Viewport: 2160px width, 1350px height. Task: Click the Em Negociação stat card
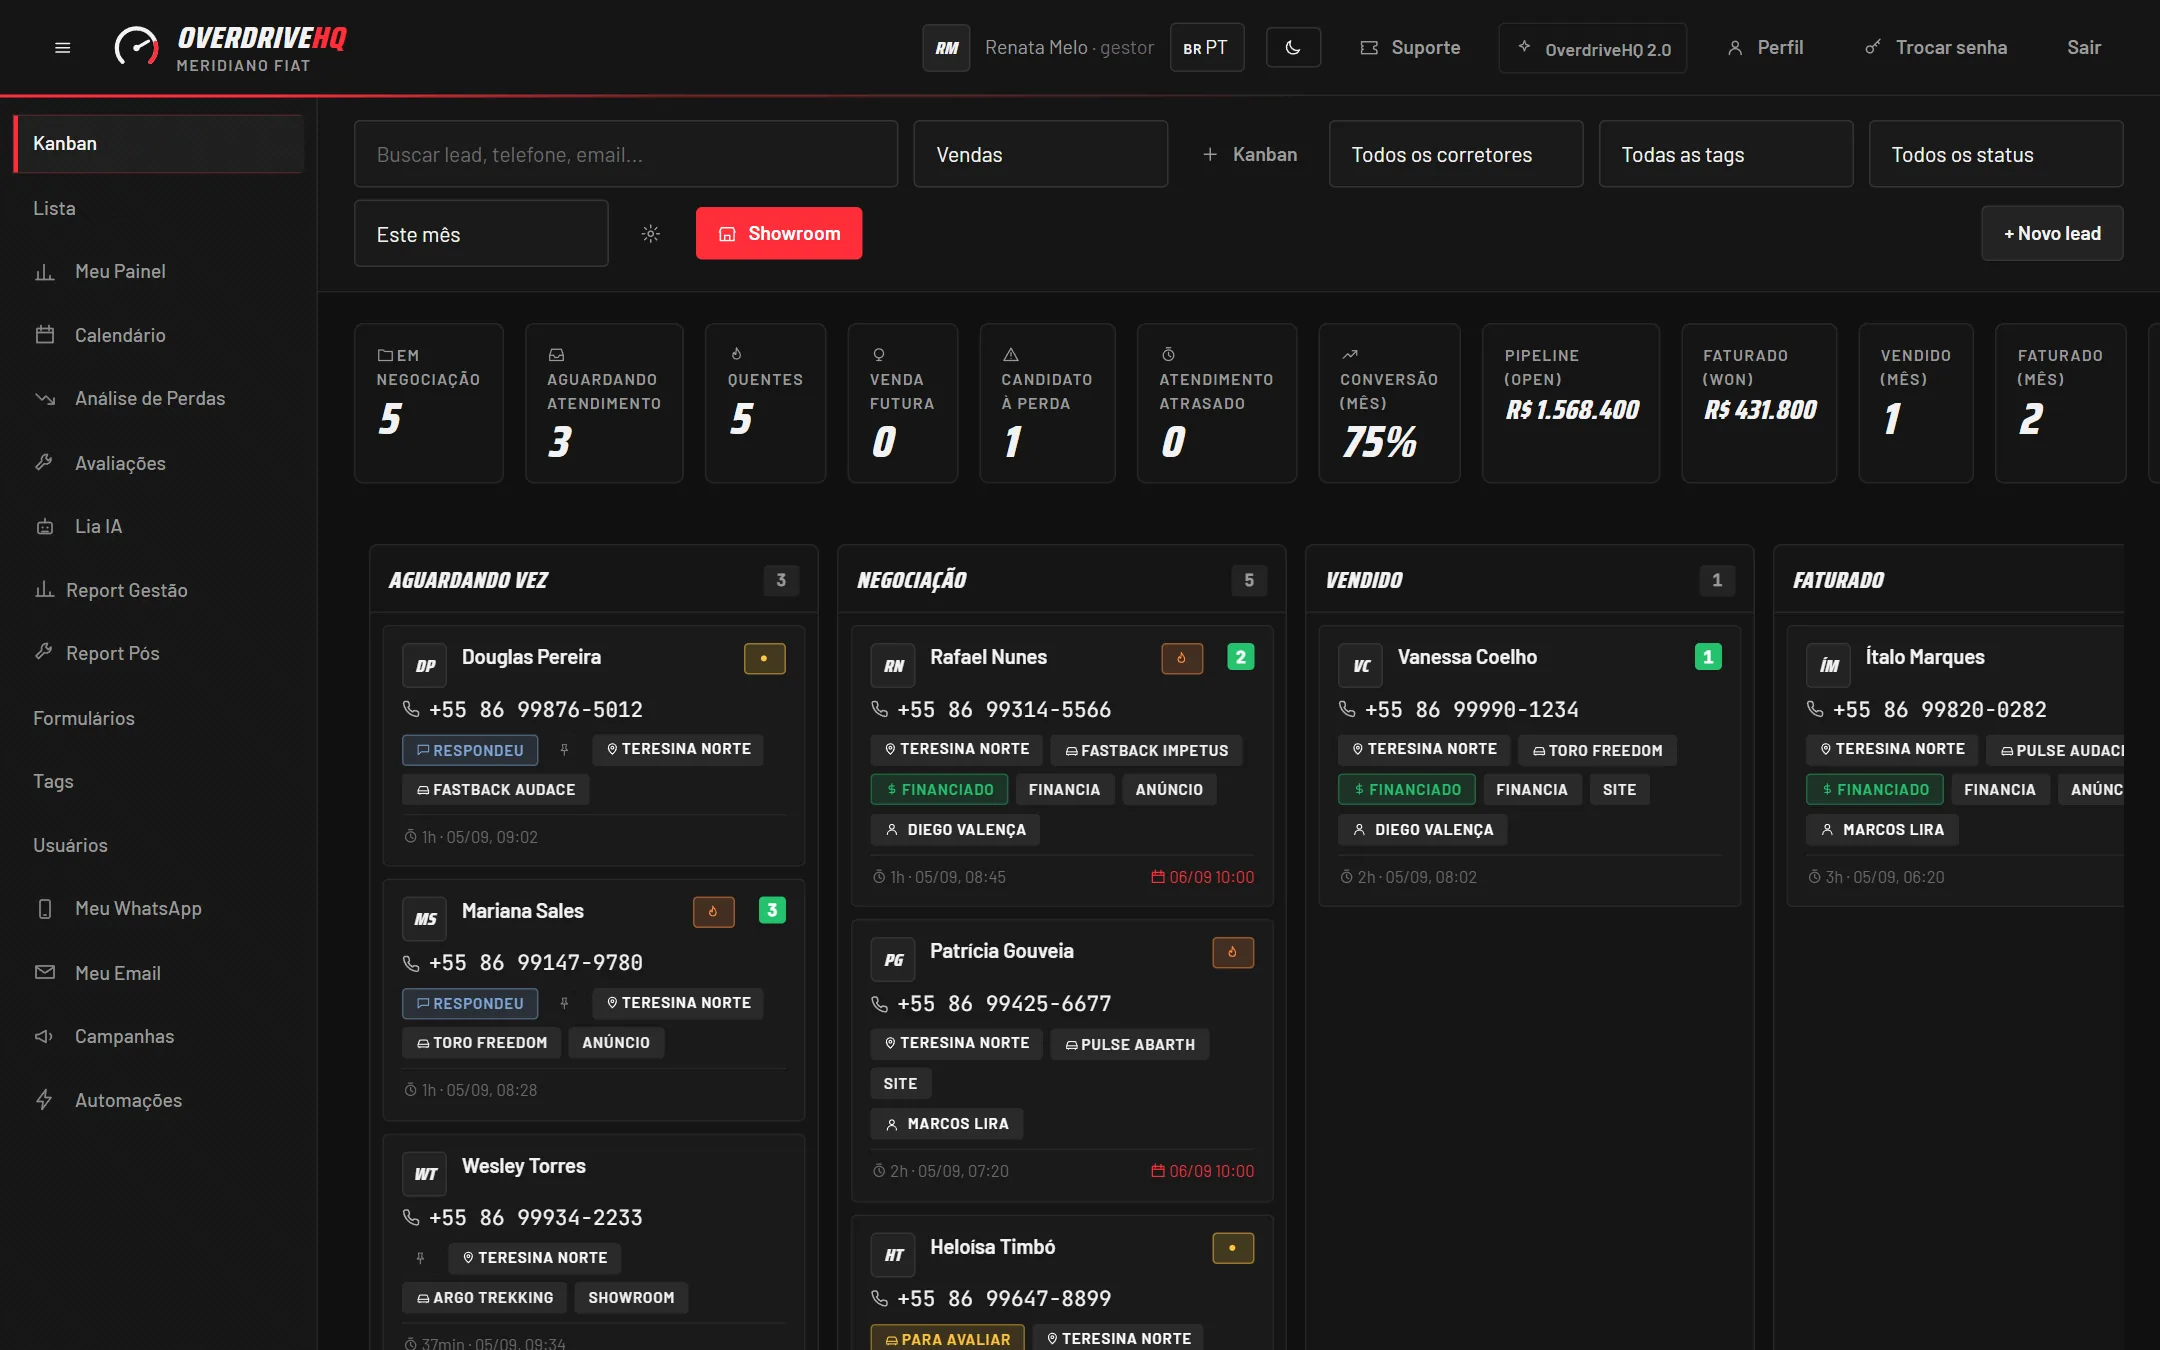coord(429,403)
